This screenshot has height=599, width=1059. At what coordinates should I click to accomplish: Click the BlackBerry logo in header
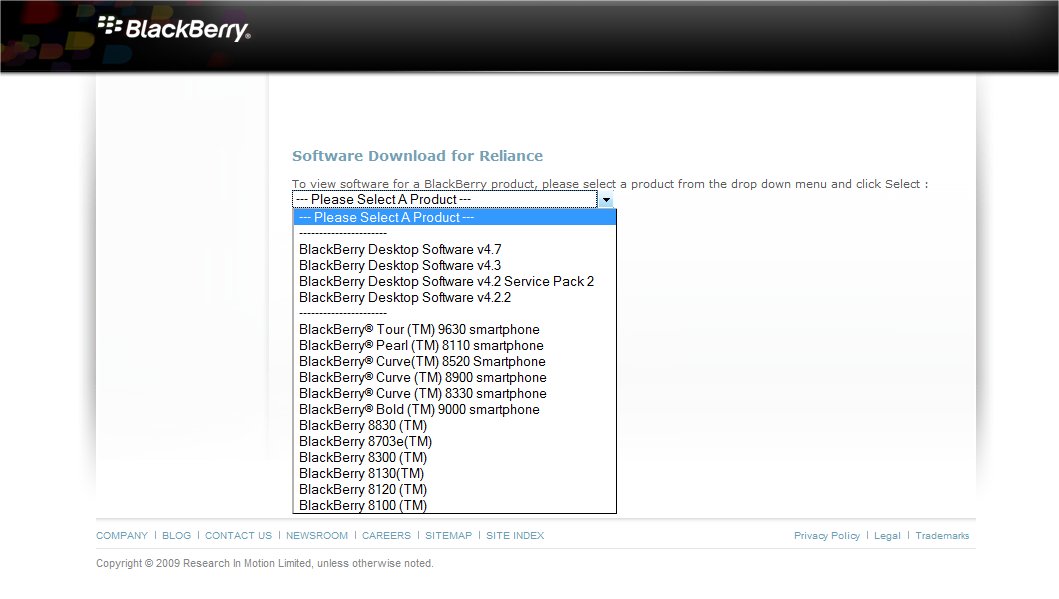[174, 28]
